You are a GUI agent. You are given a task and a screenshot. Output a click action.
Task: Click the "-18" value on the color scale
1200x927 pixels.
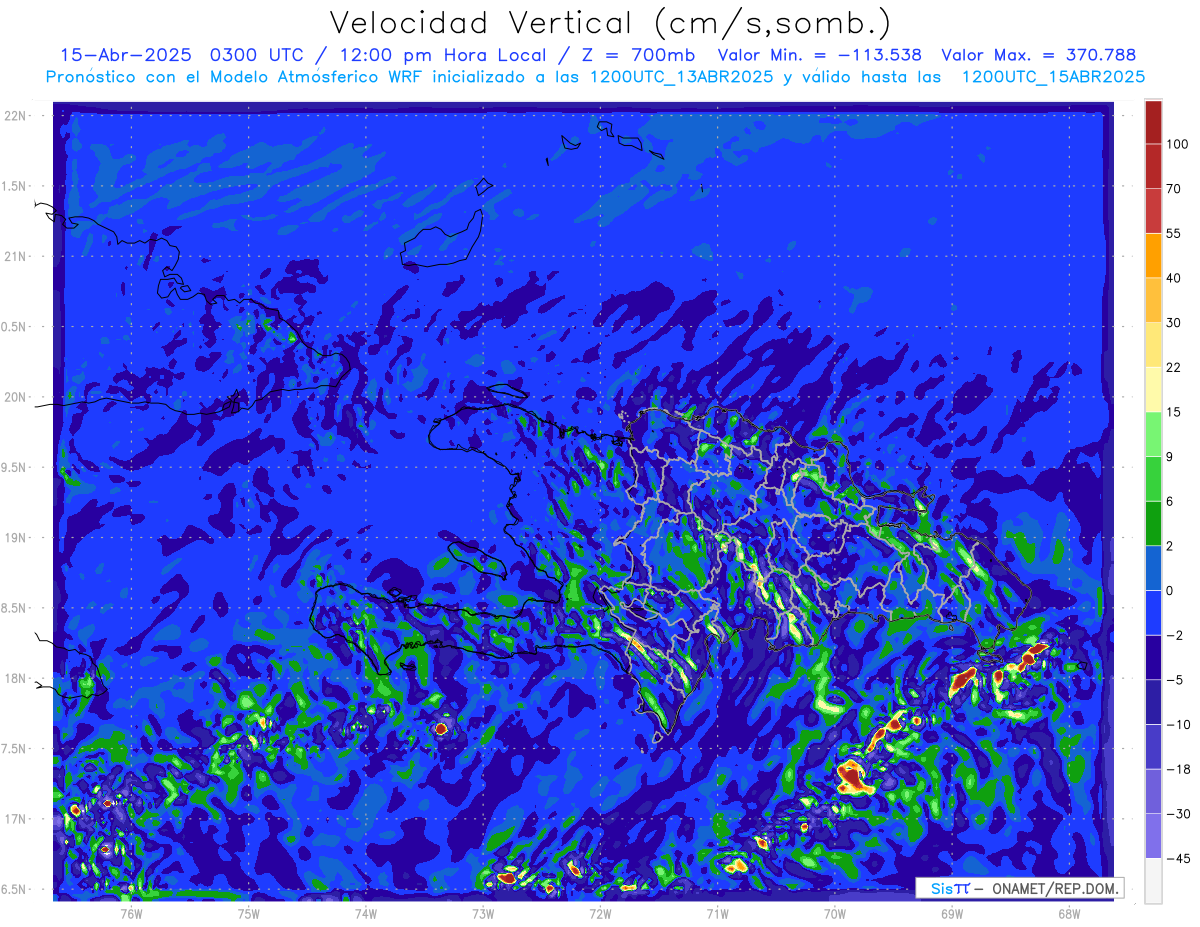[x=1177, y=769]
